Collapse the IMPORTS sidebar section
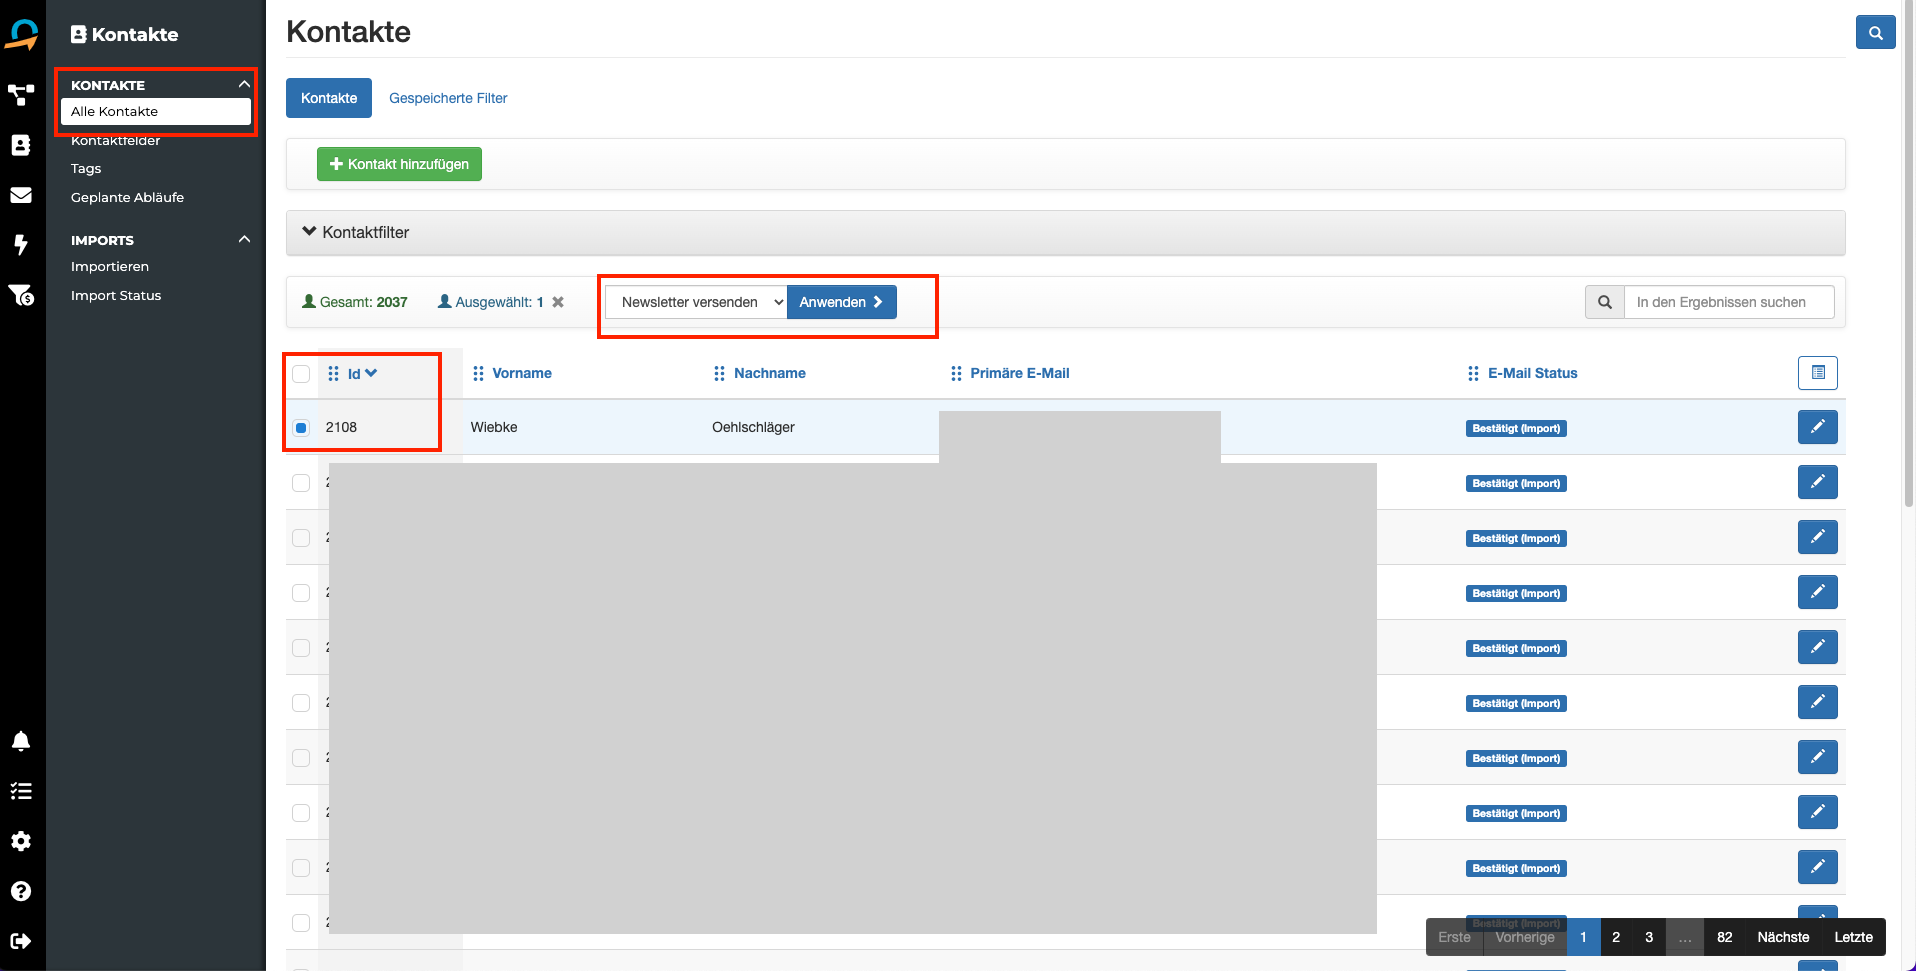This screenshot has height=971, width=1916. pos(244,240)
